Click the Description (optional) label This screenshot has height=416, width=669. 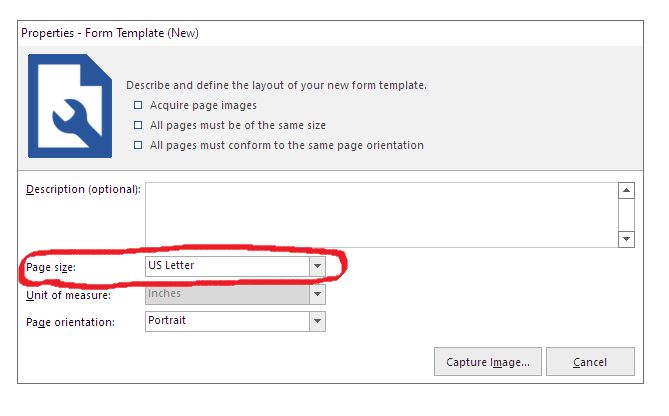point(83,189)
